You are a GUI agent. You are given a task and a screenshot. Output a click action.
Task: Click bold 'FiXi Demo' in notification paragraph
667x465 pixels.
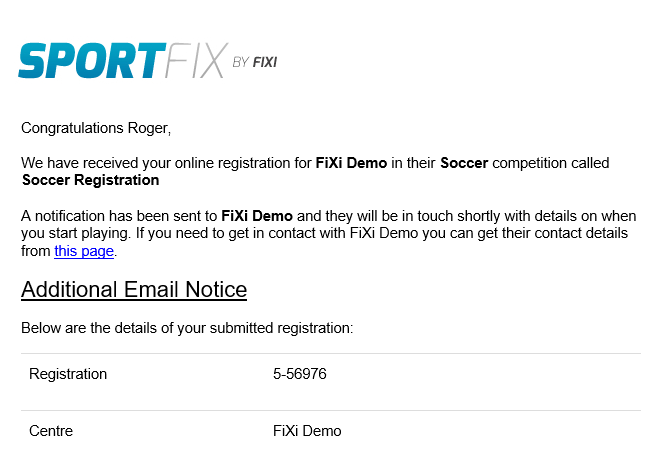[x=257, y=216]
